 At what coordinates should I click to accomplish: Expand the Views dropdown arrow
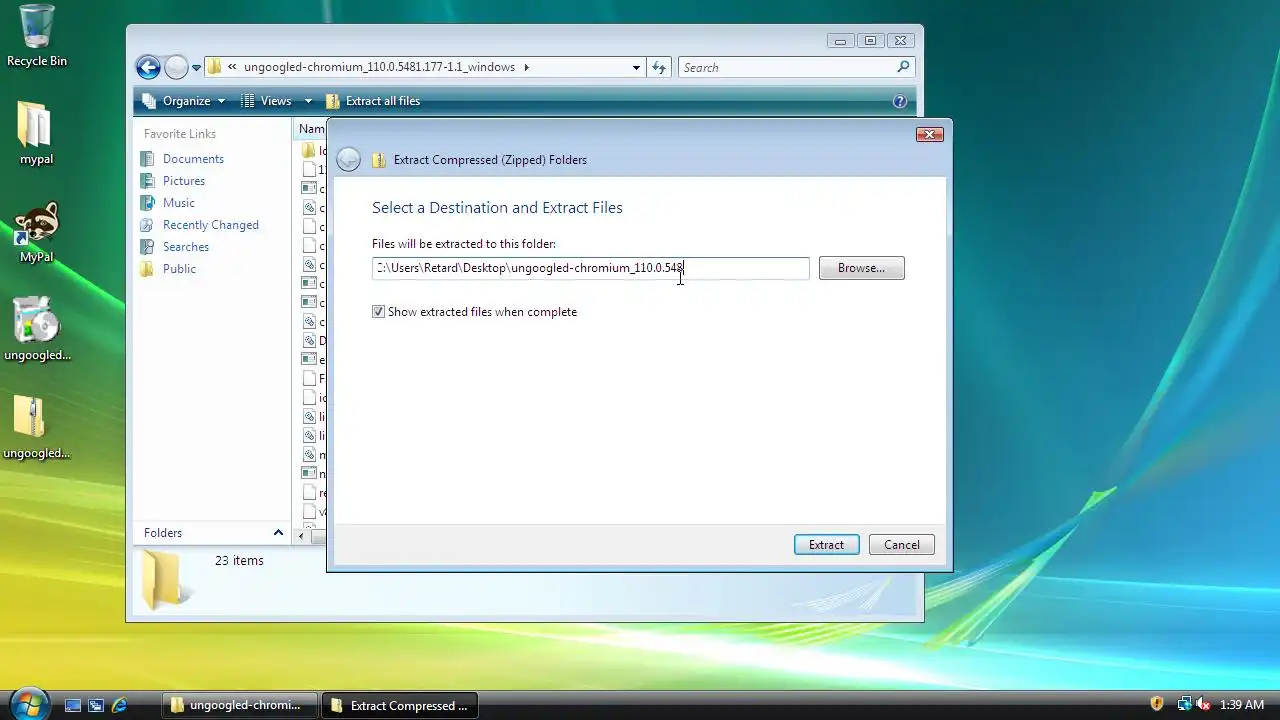308,101
